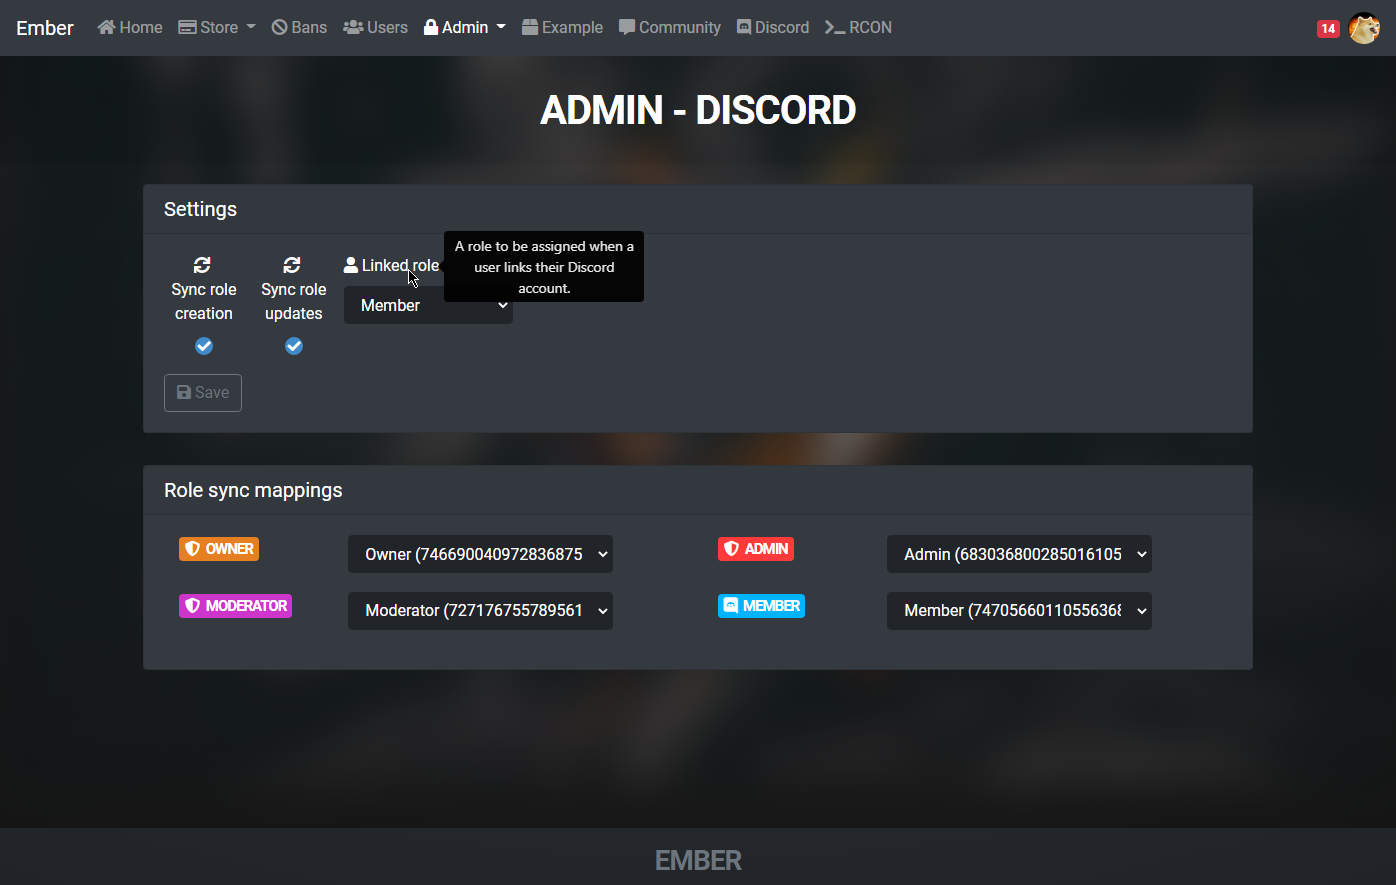This screenshot has width=1396, height=885.
Task: Click the MODERATOR role badge
Action: 235,606
